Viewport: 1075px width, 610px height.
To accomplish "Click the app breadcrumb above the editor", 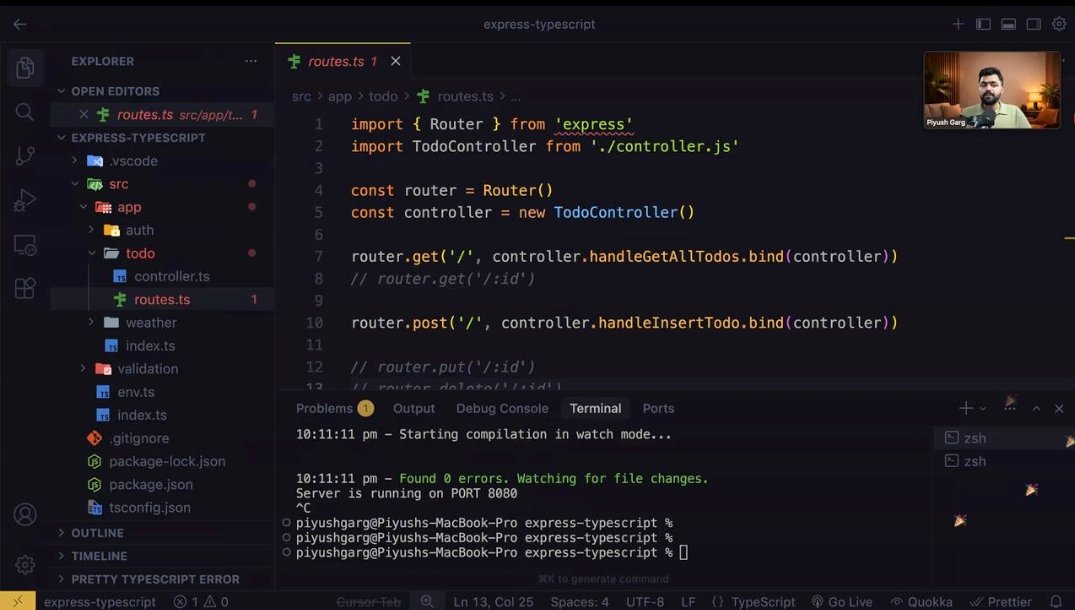I will (x=340, y=96).
